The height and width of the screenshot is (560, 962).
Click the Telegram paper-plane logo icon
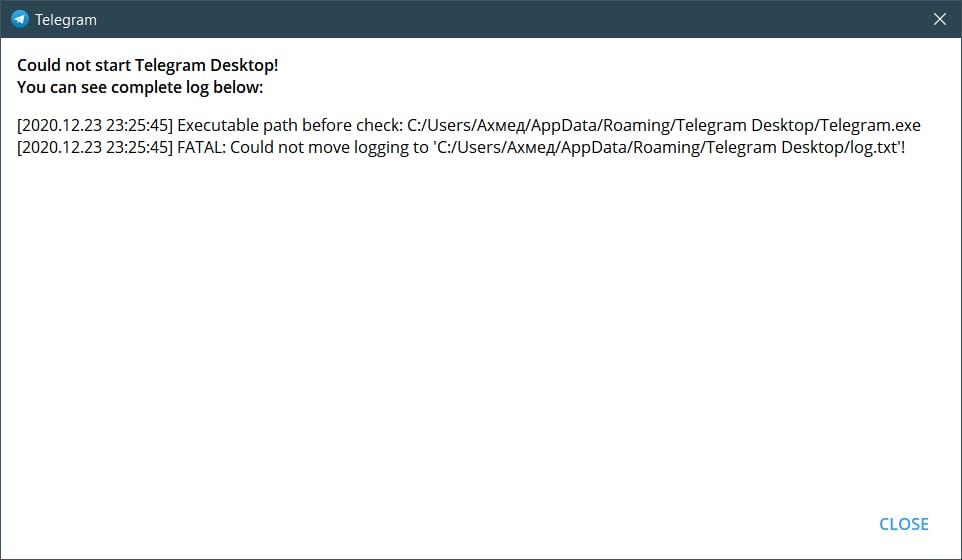tap(20, 19)
